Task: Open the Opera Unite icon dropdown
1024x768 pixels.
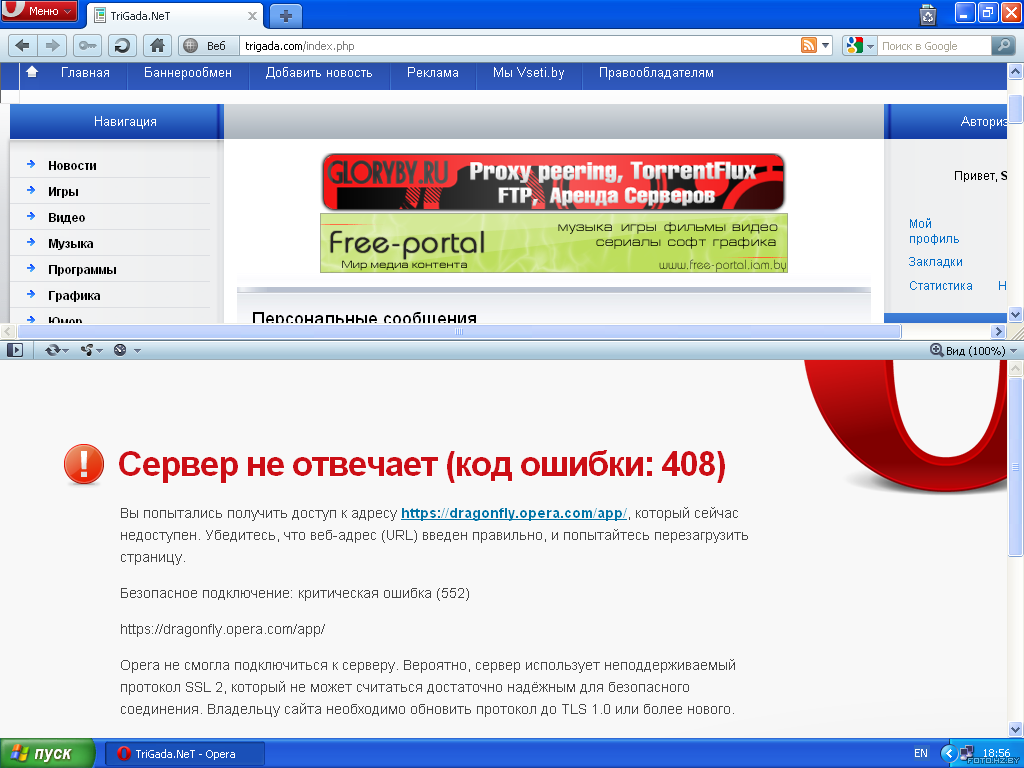Action: coord(91,351)
